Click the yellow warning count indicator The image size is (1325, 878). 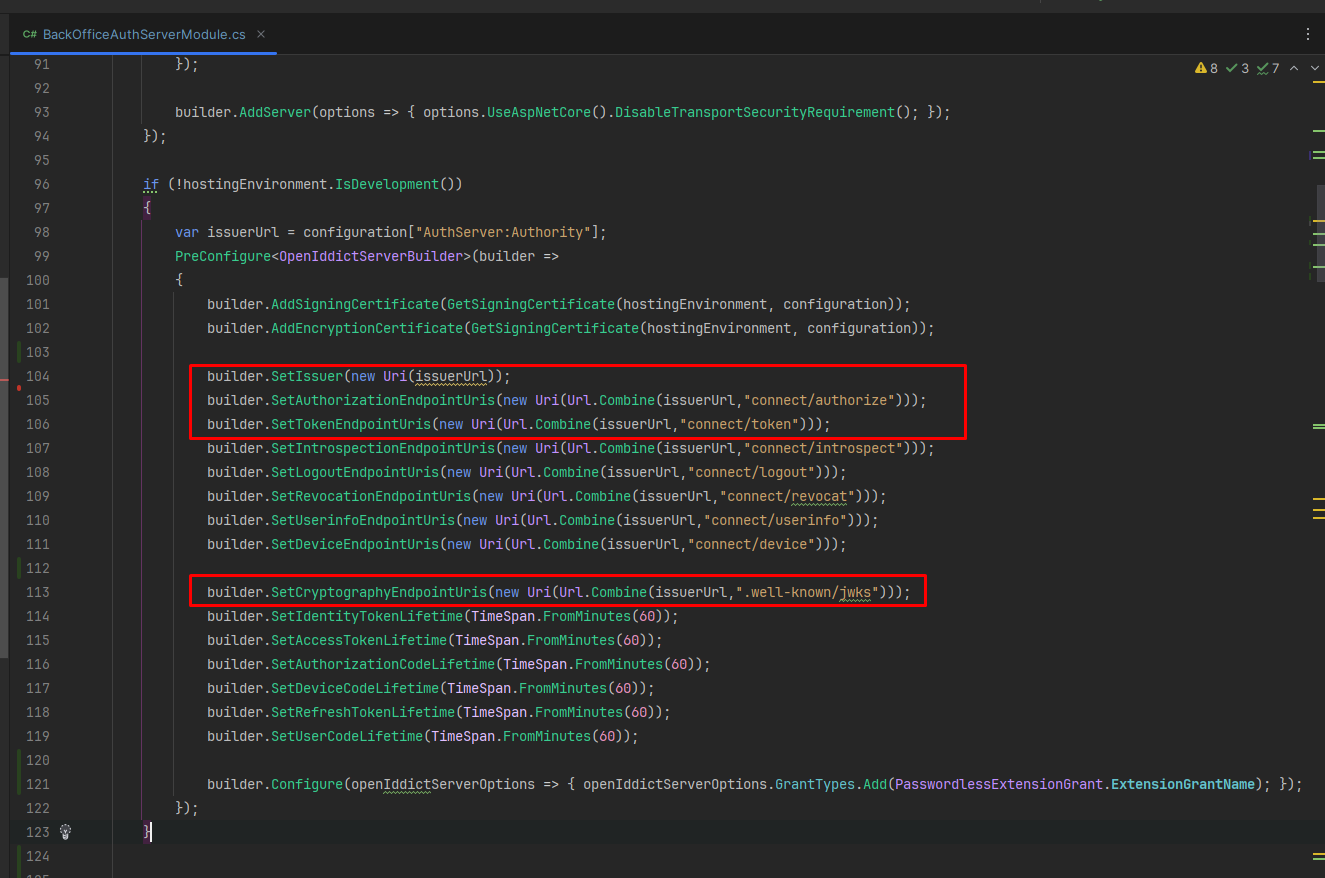(1206, 68)
